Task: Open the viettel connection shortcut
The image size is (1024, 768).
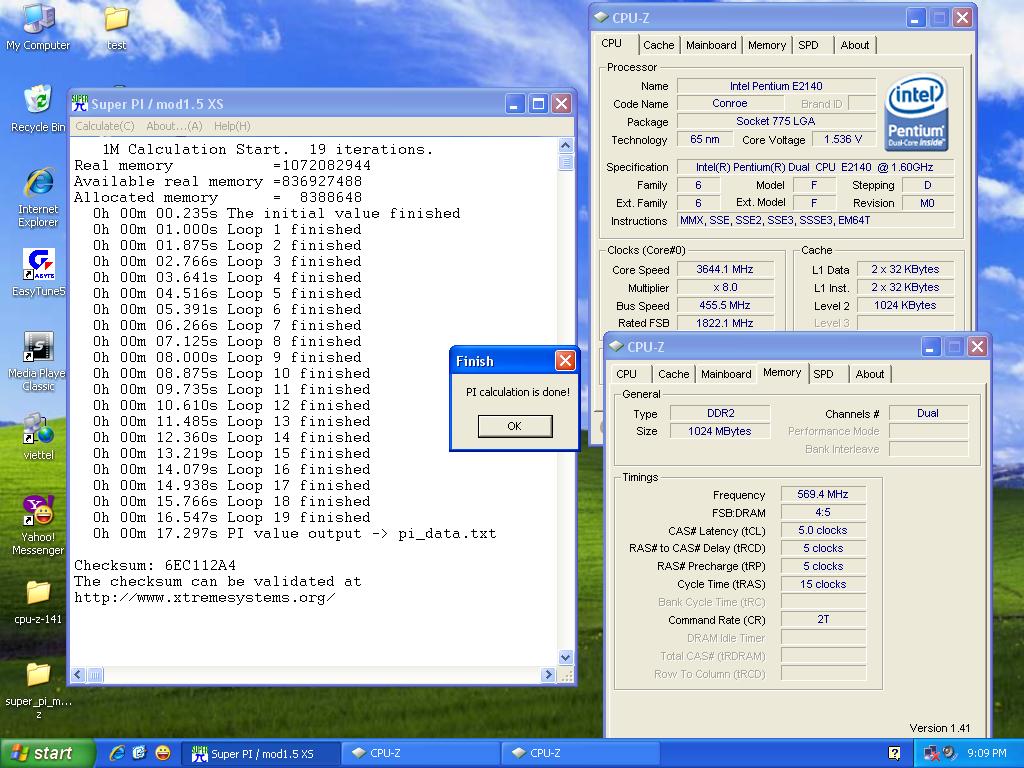Action: [38, 436]
